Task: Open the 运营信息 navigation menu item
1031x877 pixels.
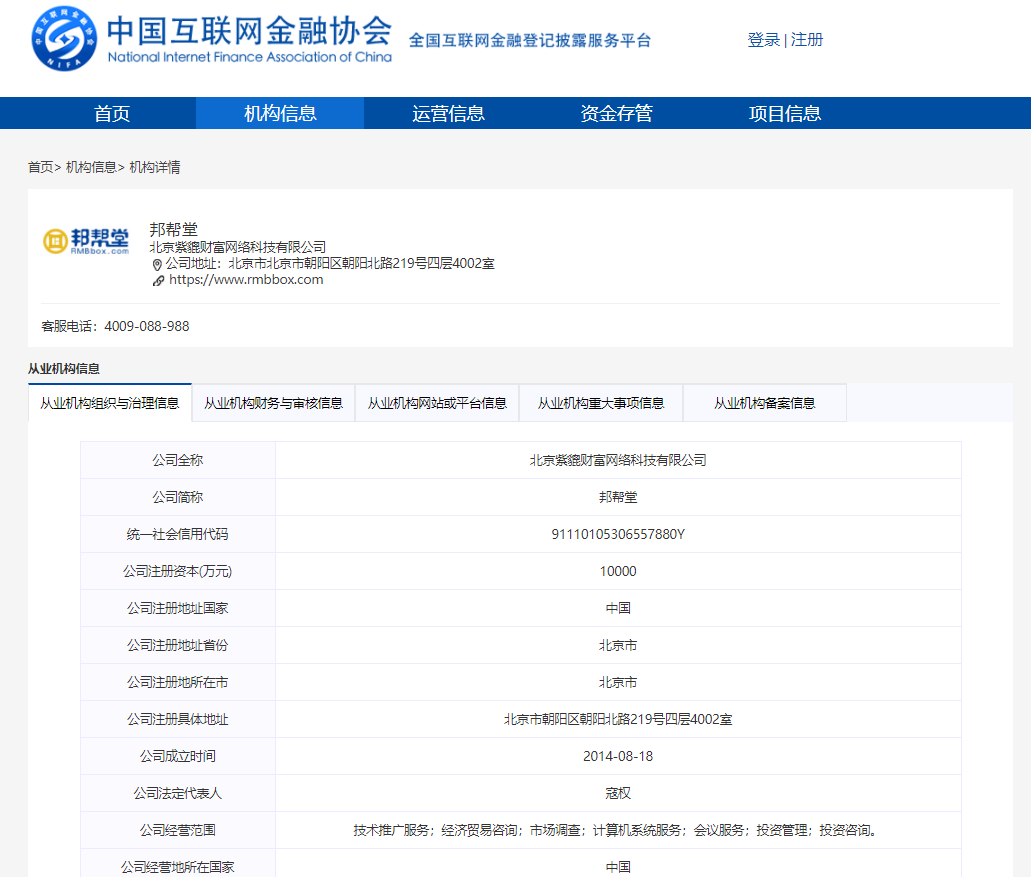Action: click(x=448, y=113)
